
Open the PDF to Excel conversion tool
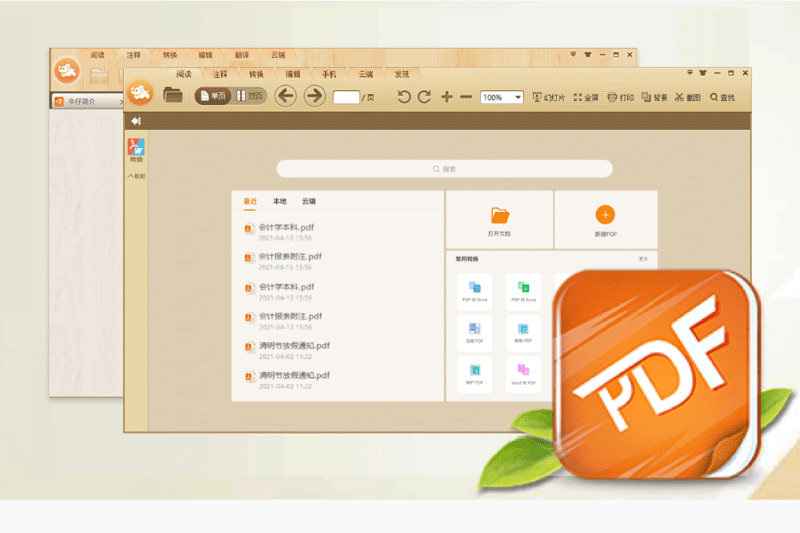(523, 289)
